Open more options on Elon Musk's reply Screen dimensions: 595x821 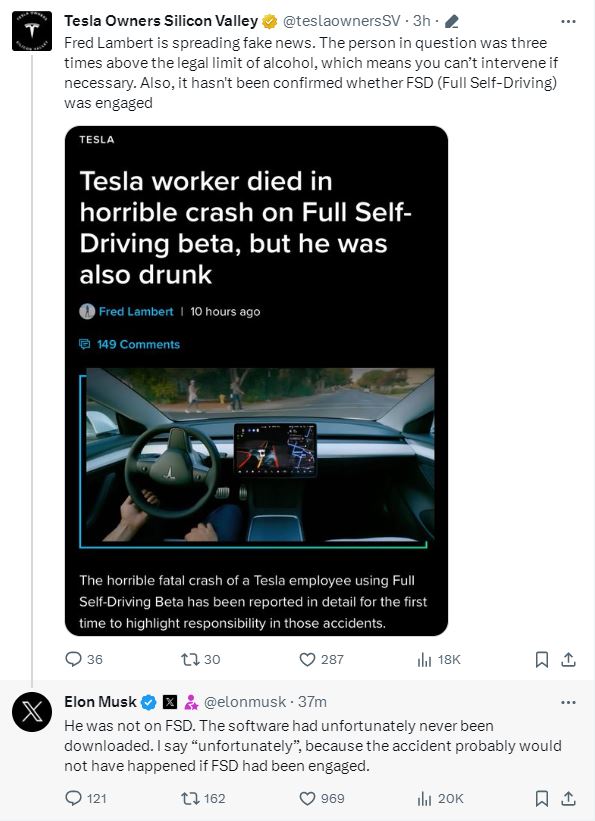pyautogui.click(x=568, y=702)
